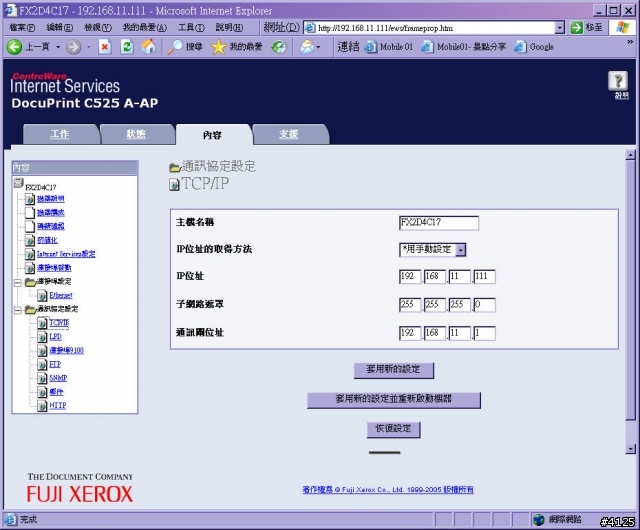Open the 檔案(F) menu

pyautogui.click(x=22, y=28)
